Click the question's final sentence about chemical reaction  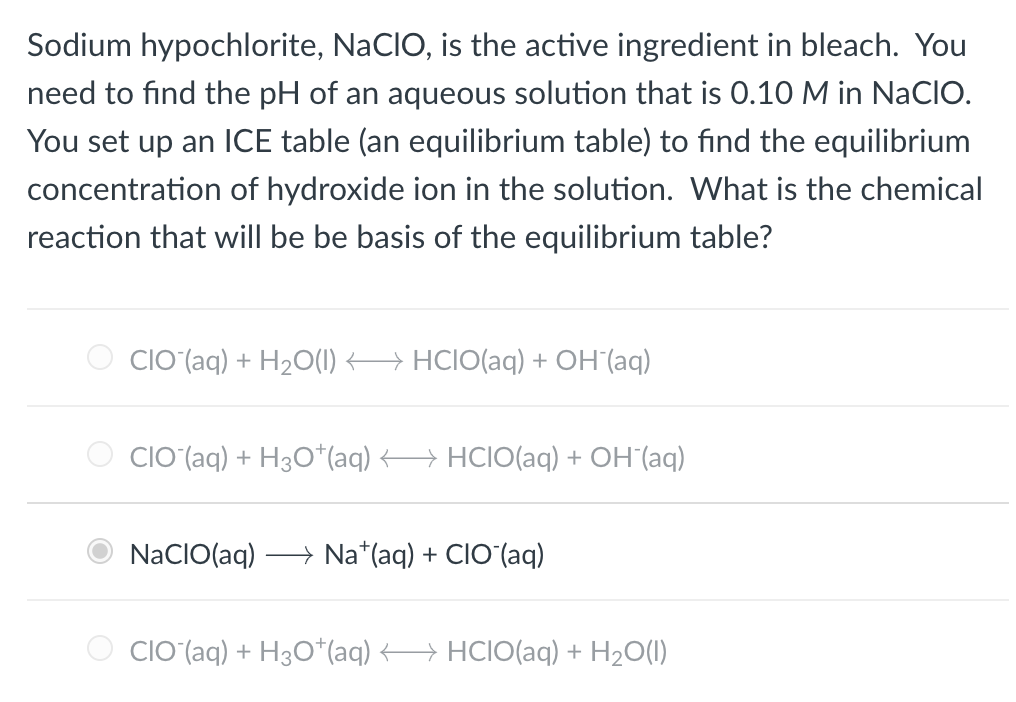[x=505, y=213]
